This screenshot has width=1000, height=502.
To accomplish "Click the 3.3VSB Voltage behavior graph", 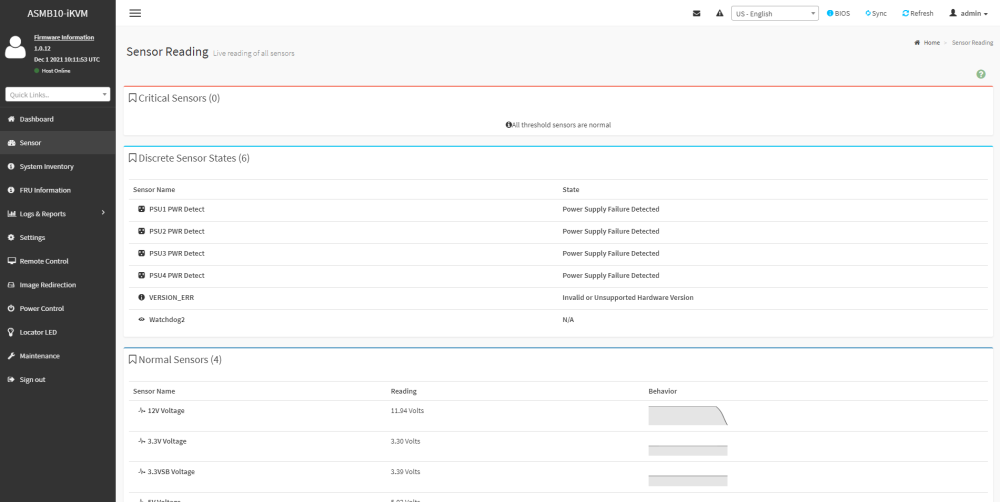I will click(688, 480).
